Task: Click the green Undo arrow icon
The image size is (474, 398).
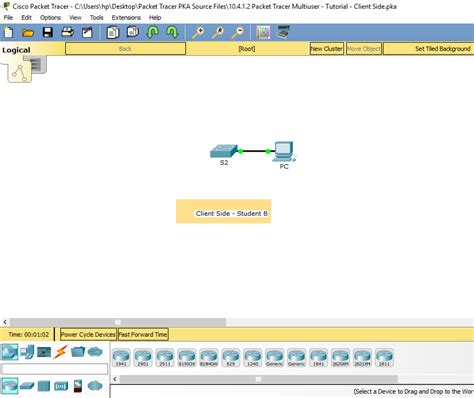Action: [152, 33]
